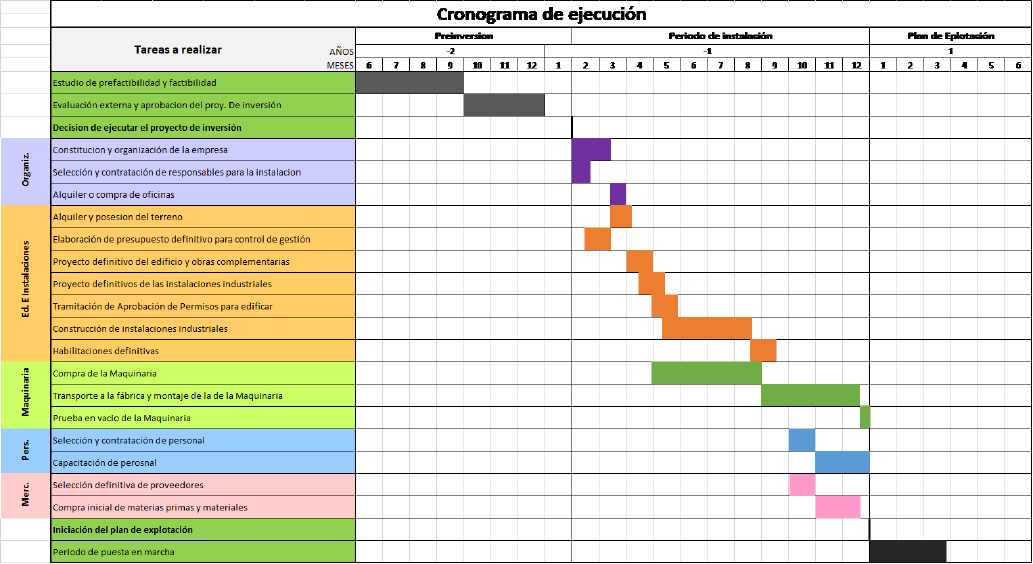
Task: Click green bar for Compra de la Maquinaria
Action: point(707,373)
